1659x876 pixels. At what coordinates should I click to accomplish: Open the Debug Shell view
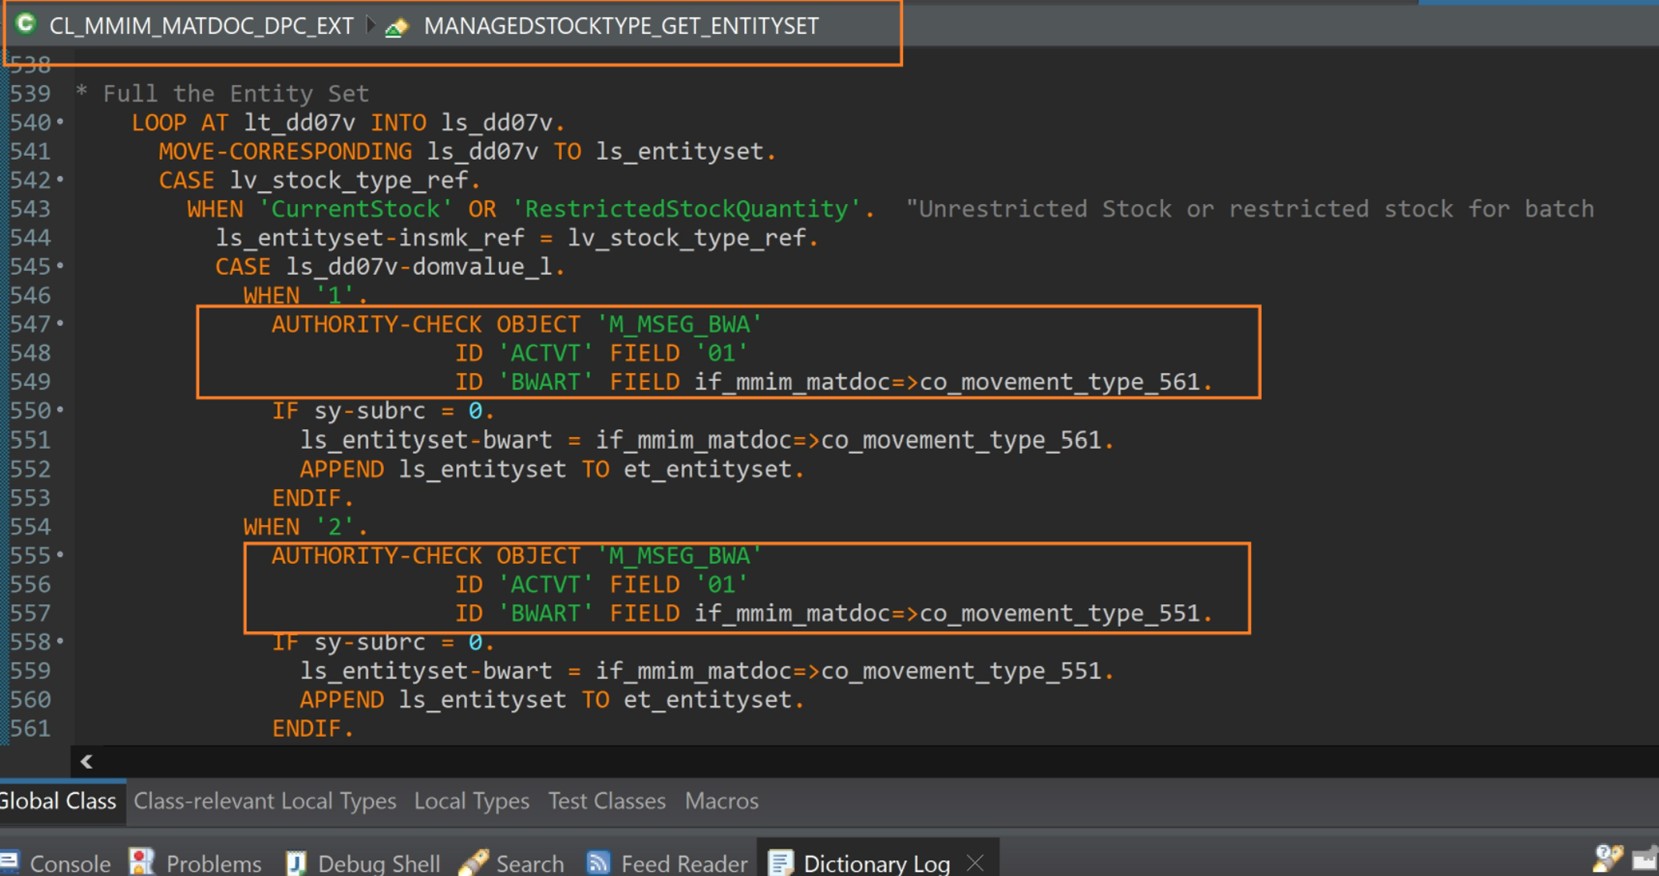[x=363, y=863]
